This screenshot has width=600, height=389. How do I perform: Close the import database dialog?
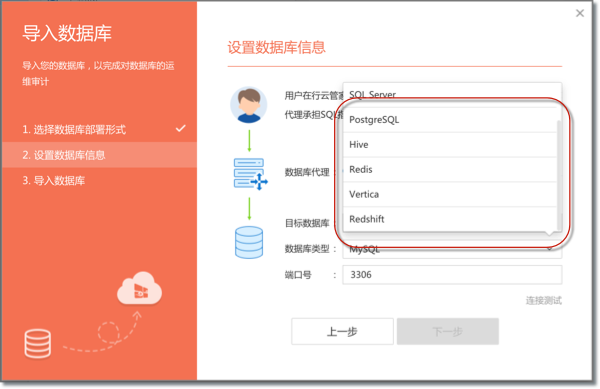(580, 13)
